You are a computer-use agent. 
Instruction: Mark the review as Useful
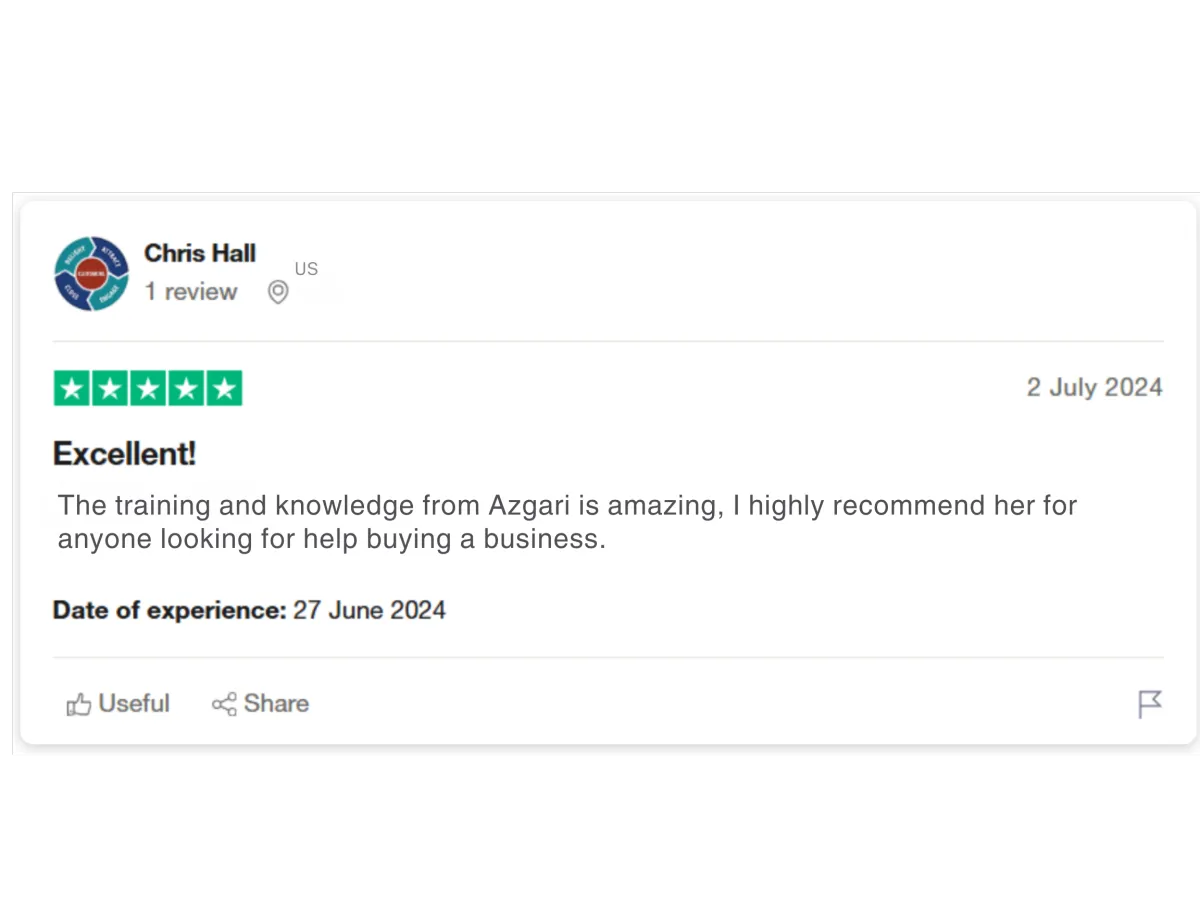click(134, 704)
